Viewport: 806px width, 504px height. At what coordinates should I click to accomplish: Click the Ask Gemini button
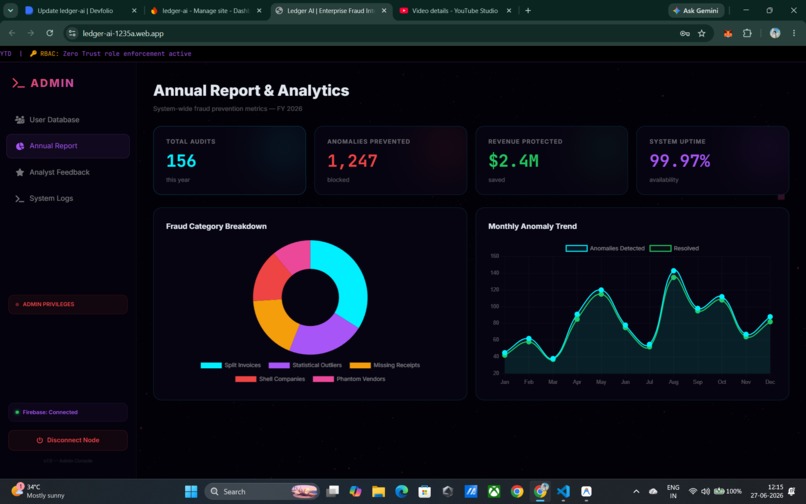[x=696, y=10]
